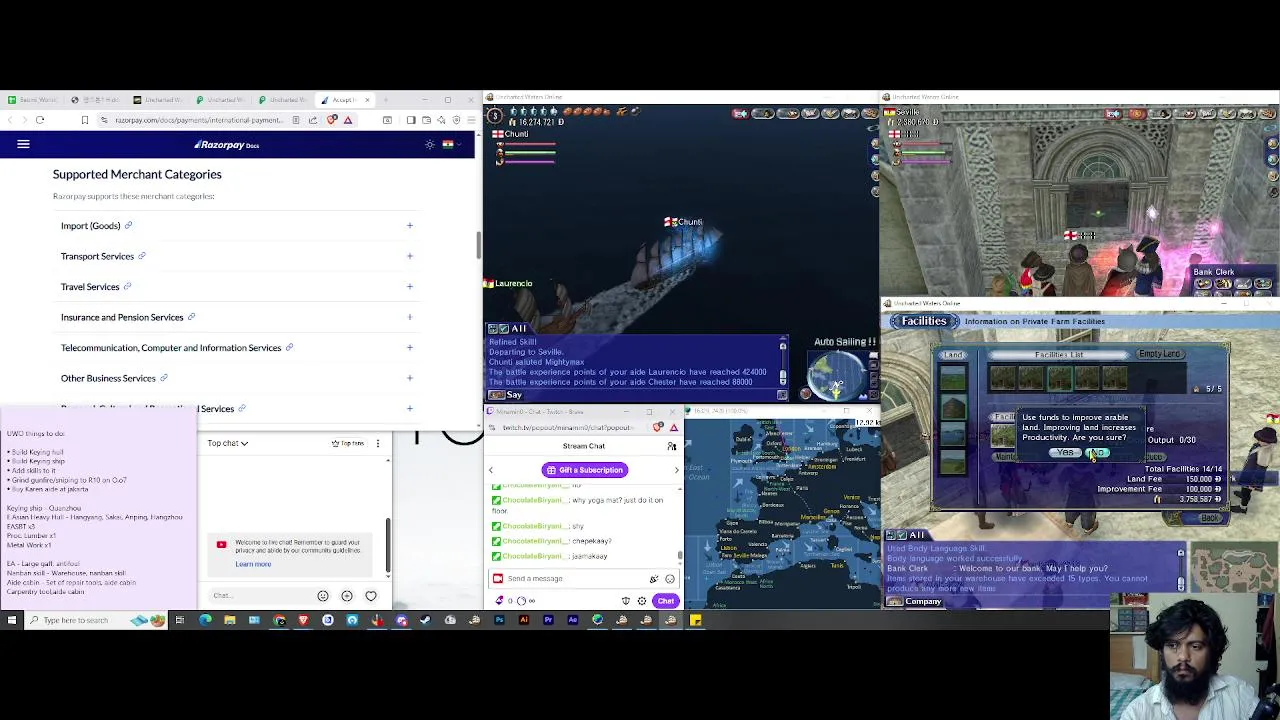Switch to the Accept tab in Brave

pos(345,100)
